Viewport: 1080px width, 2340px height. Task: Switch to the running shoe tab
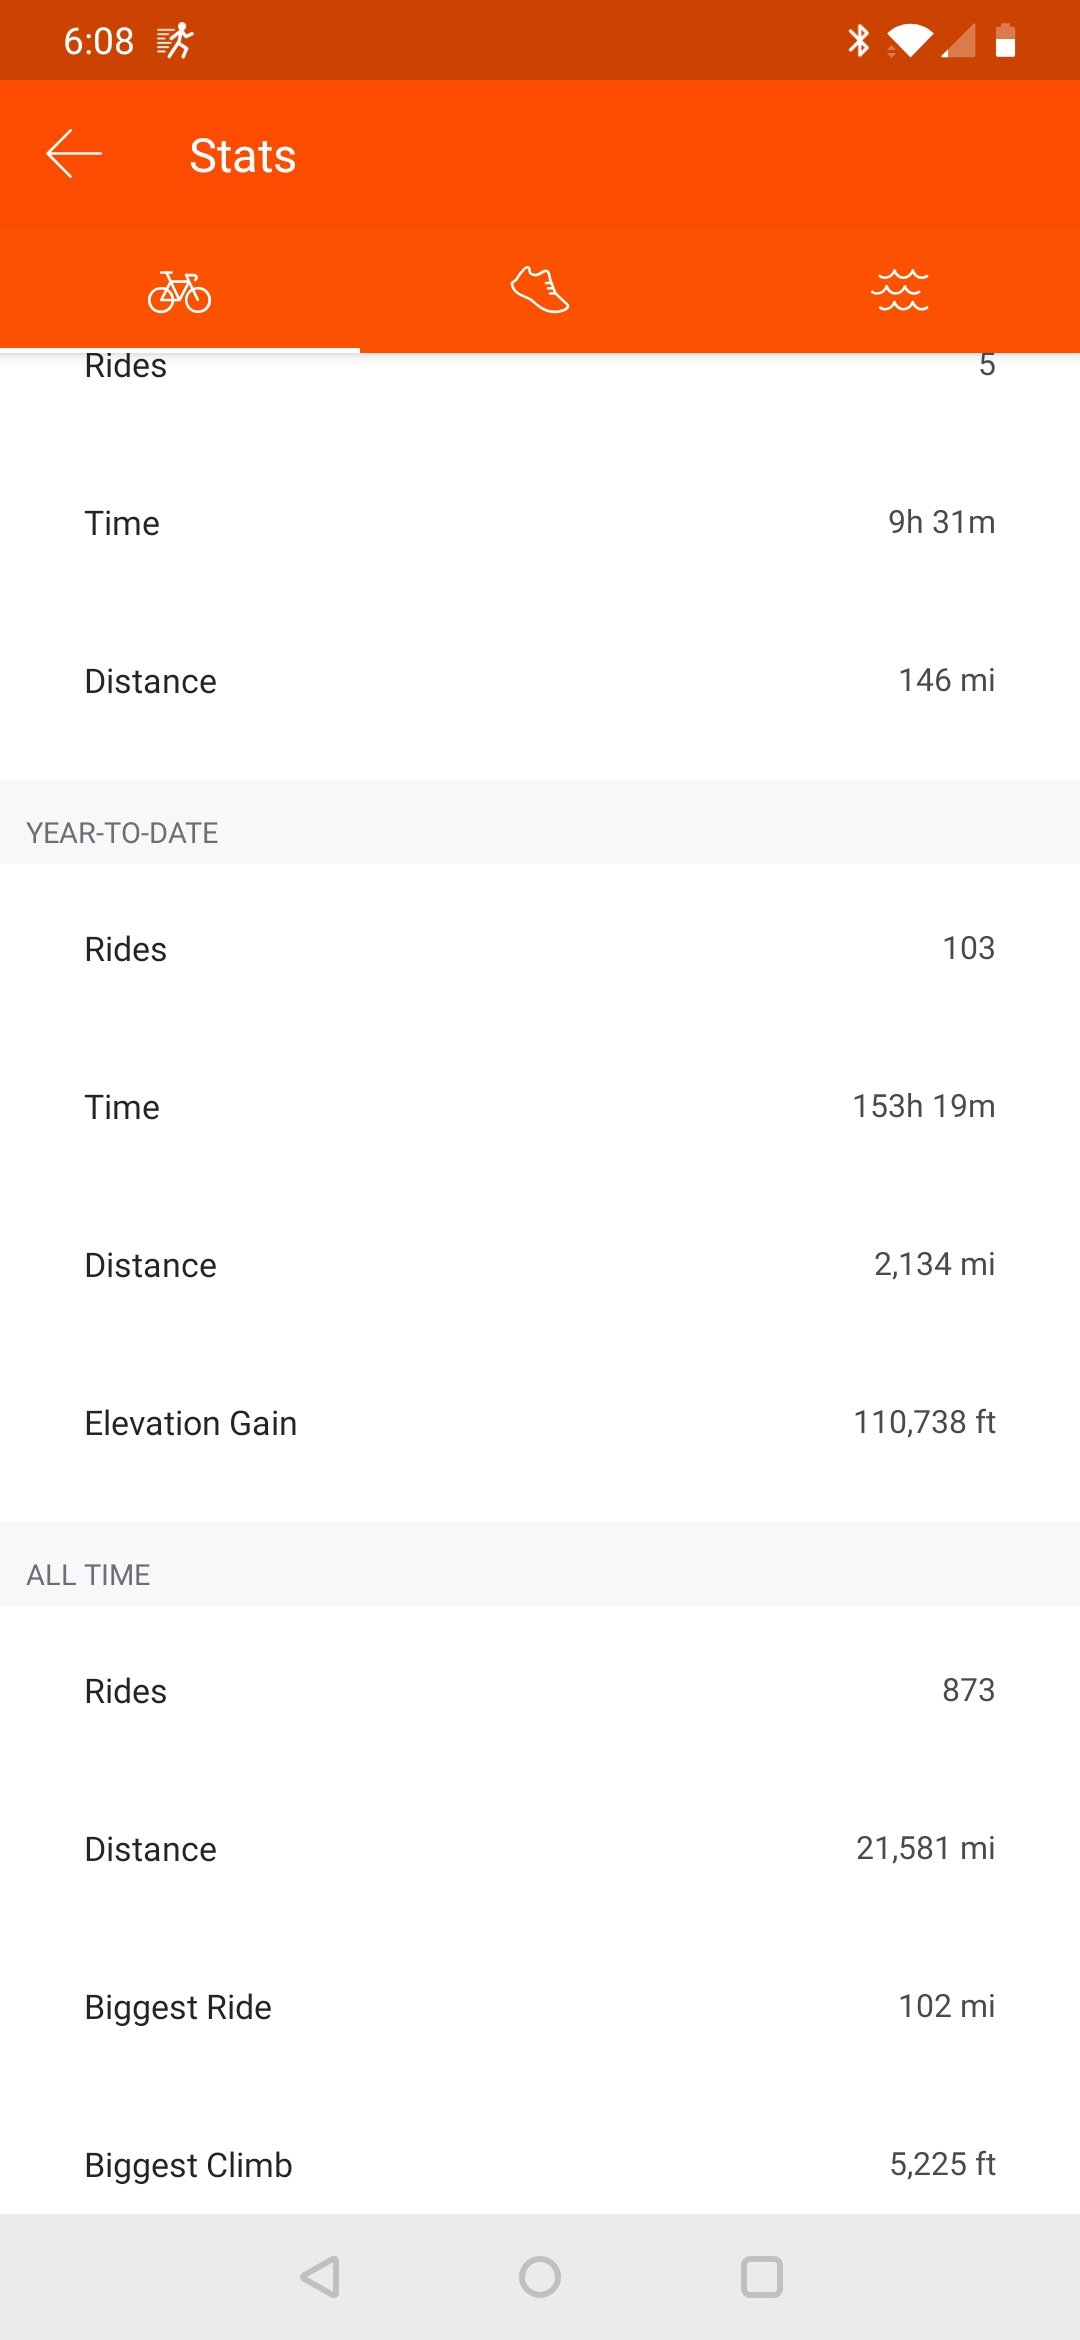point(540,290)
